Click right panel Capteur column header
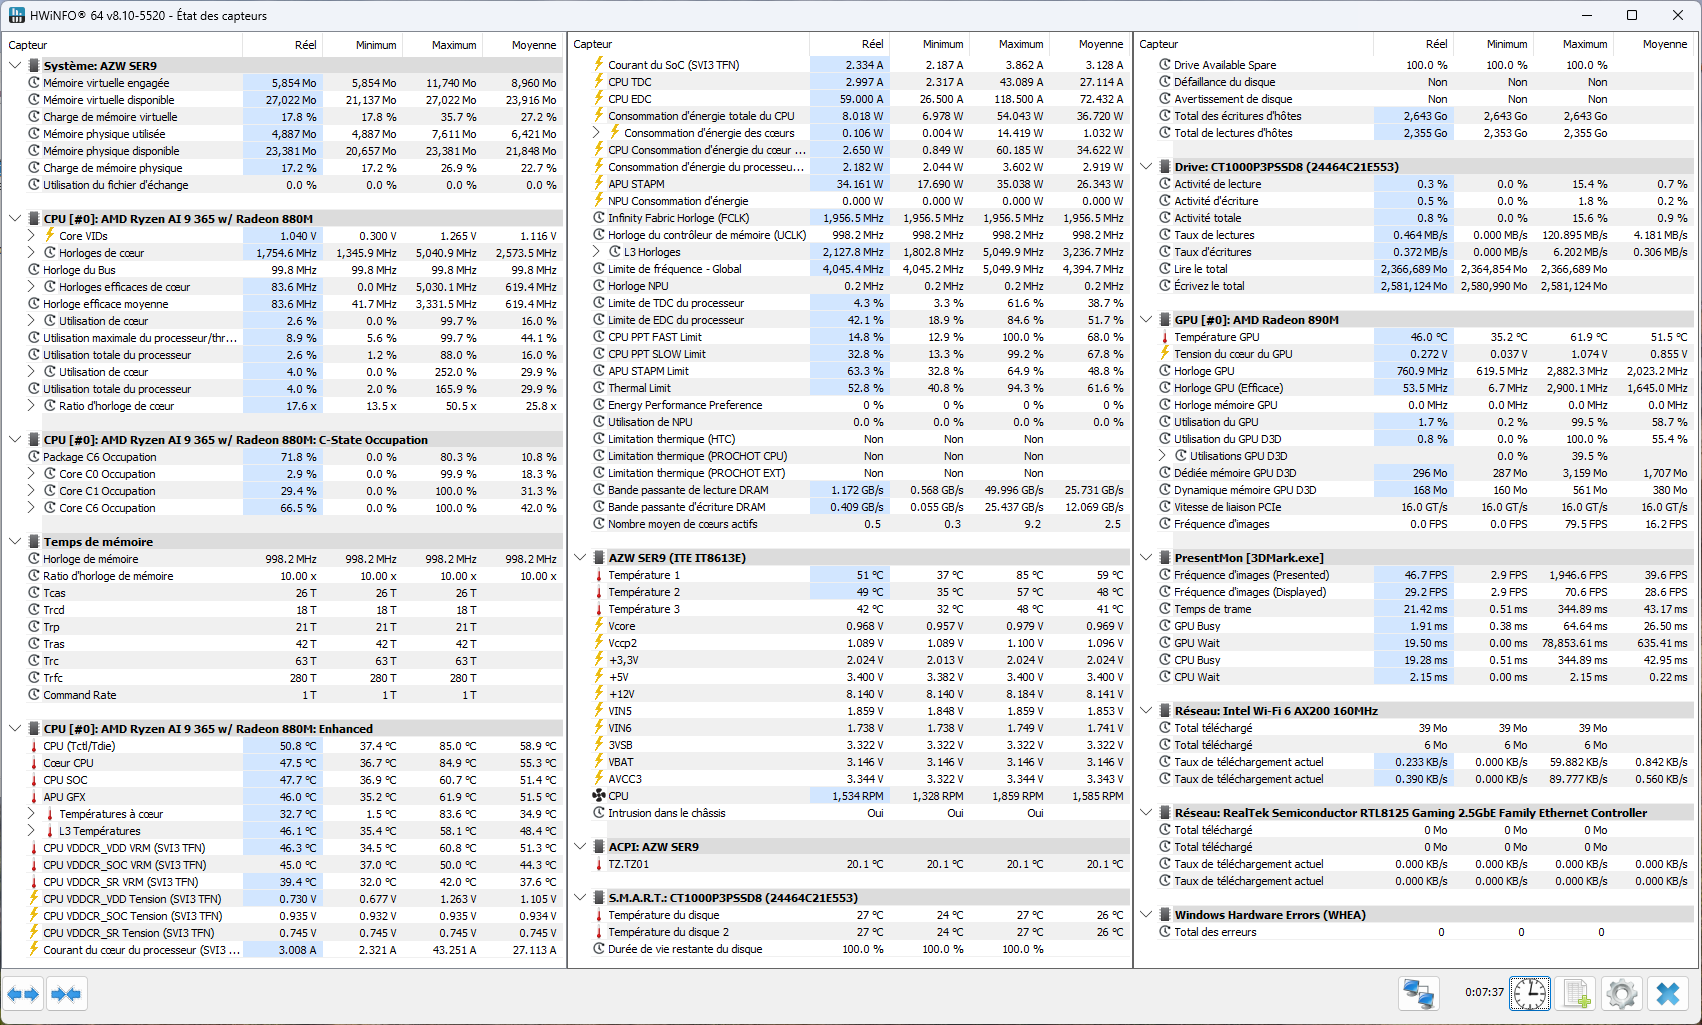This screenshot has width=1702, height=1025. click(1254, 44)
